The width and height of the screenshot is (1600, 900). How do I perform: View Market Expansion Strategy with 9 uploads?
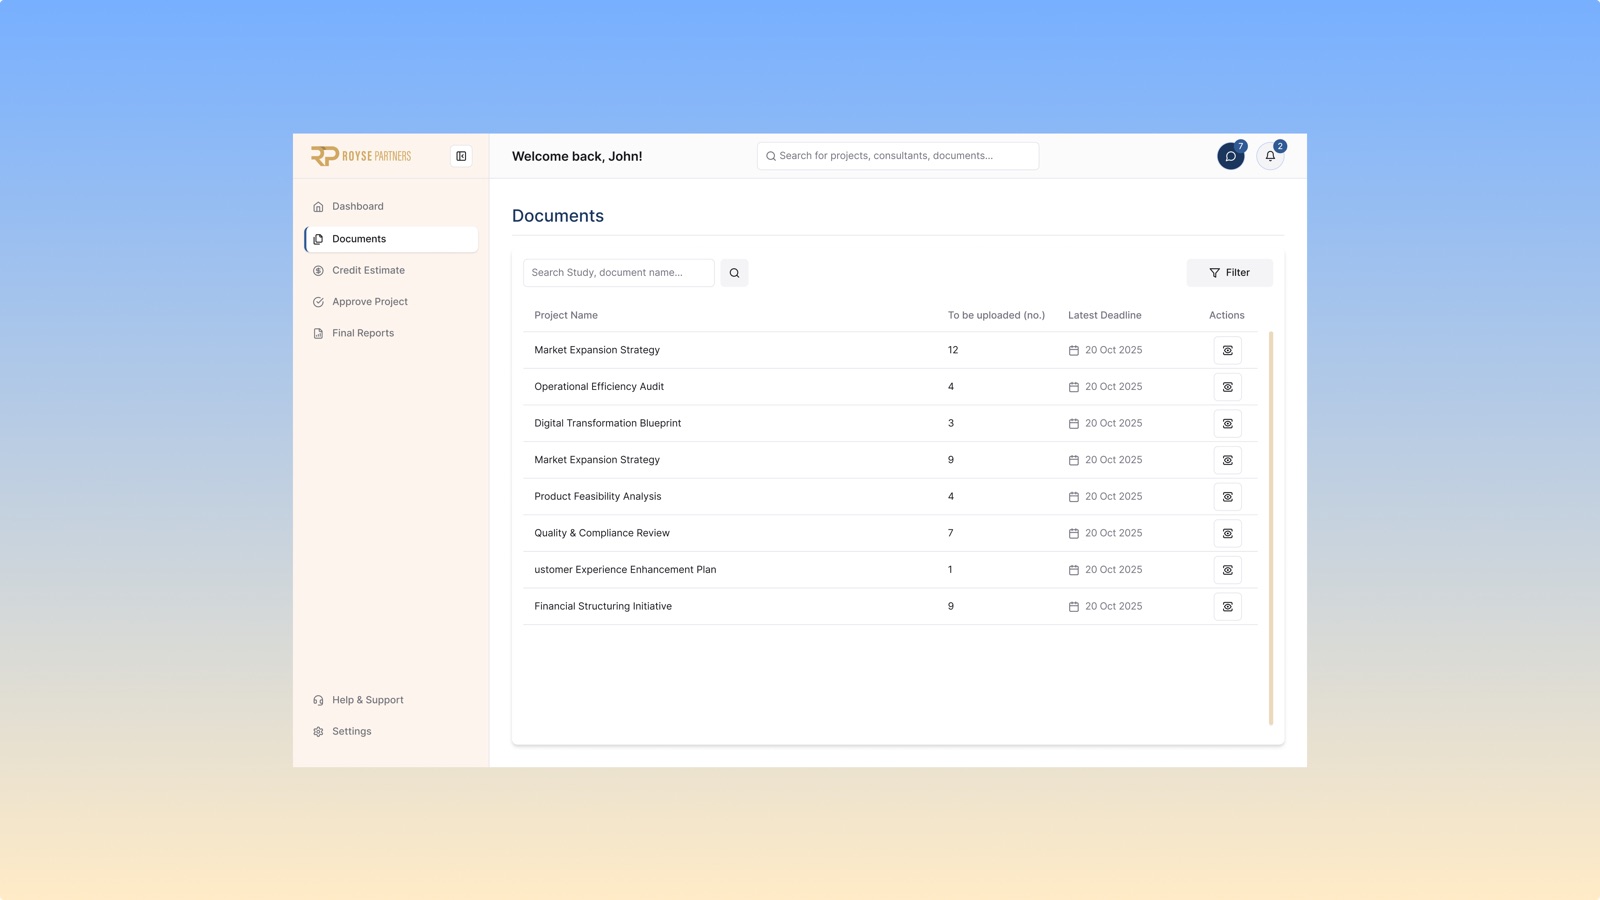pyautogui.click(x=1227, y=460)
